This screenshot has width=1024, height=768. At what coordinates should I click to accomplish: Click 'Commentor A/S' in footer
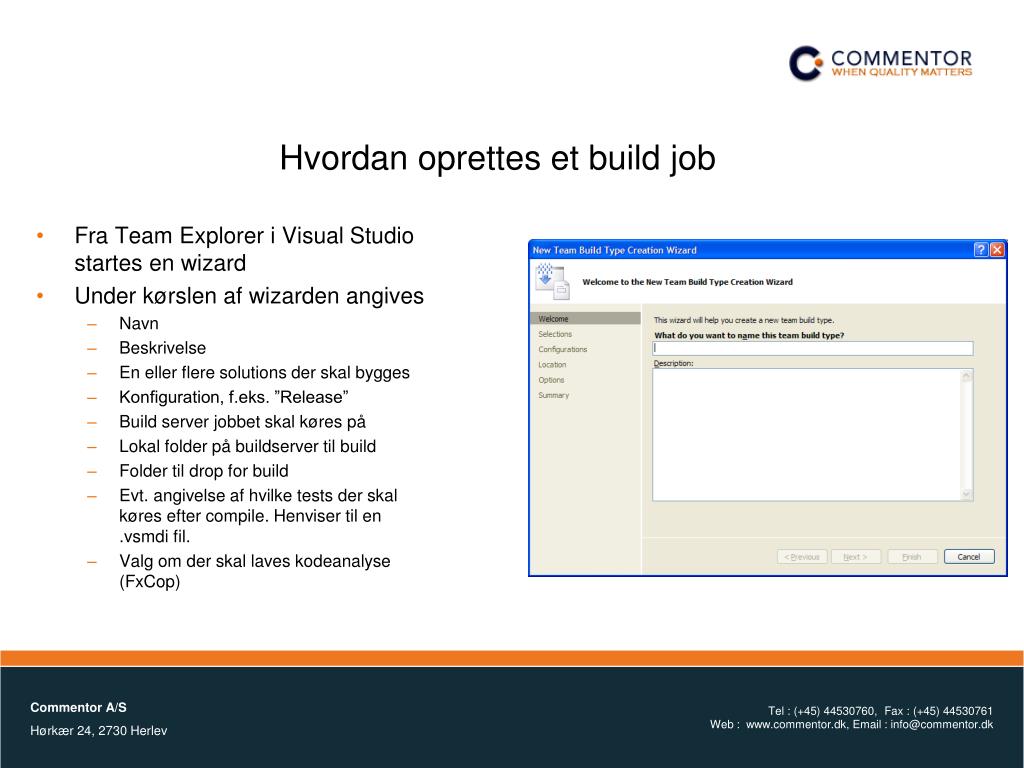(78, 707)
